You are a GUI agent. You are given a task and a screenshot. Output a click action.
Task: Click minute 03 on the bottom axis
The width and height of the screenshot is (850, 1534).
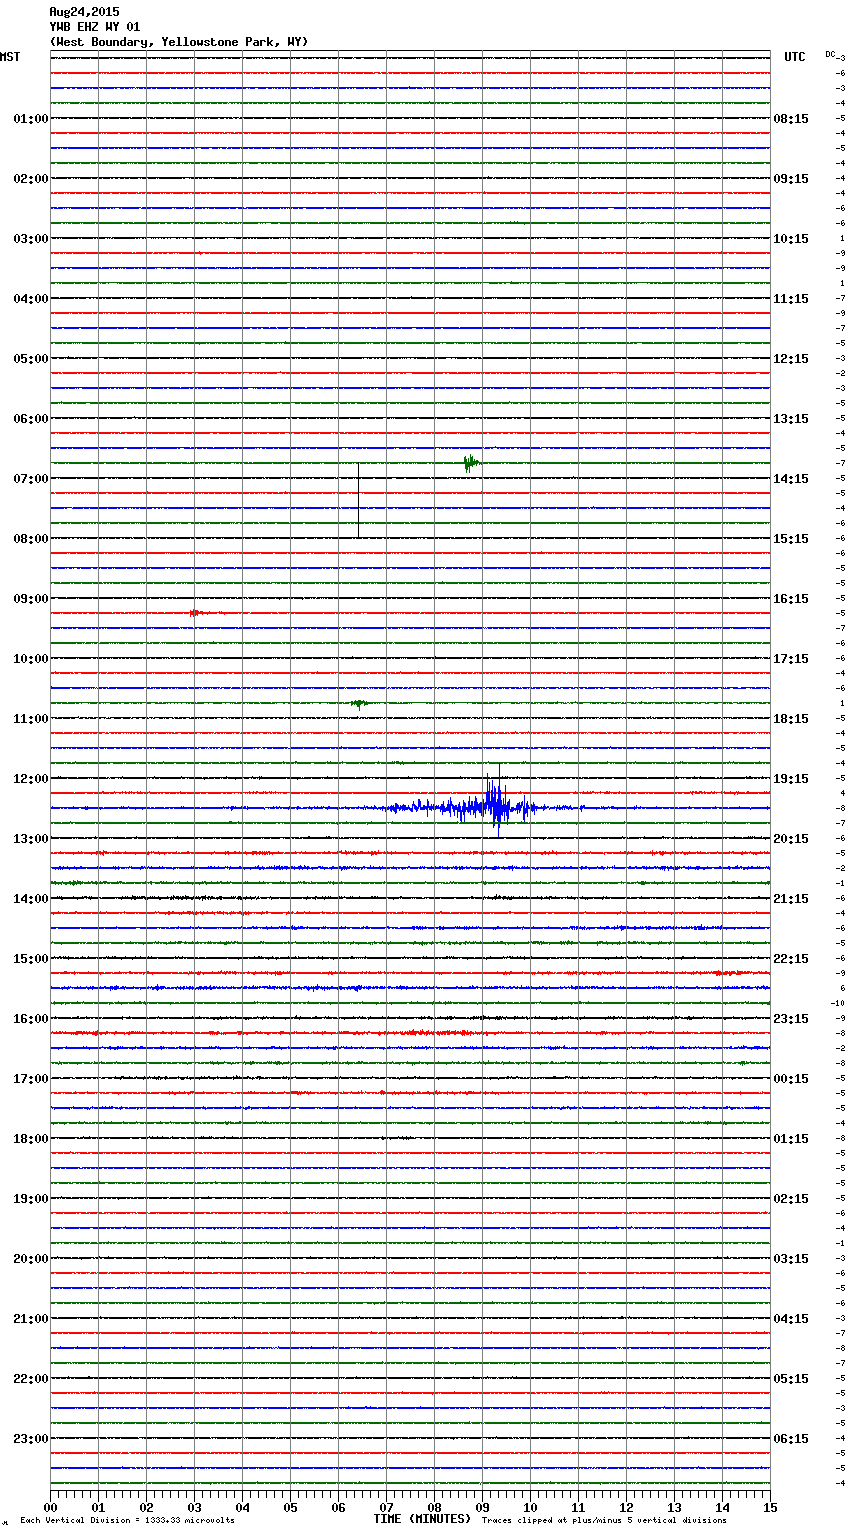point(194,1507)
